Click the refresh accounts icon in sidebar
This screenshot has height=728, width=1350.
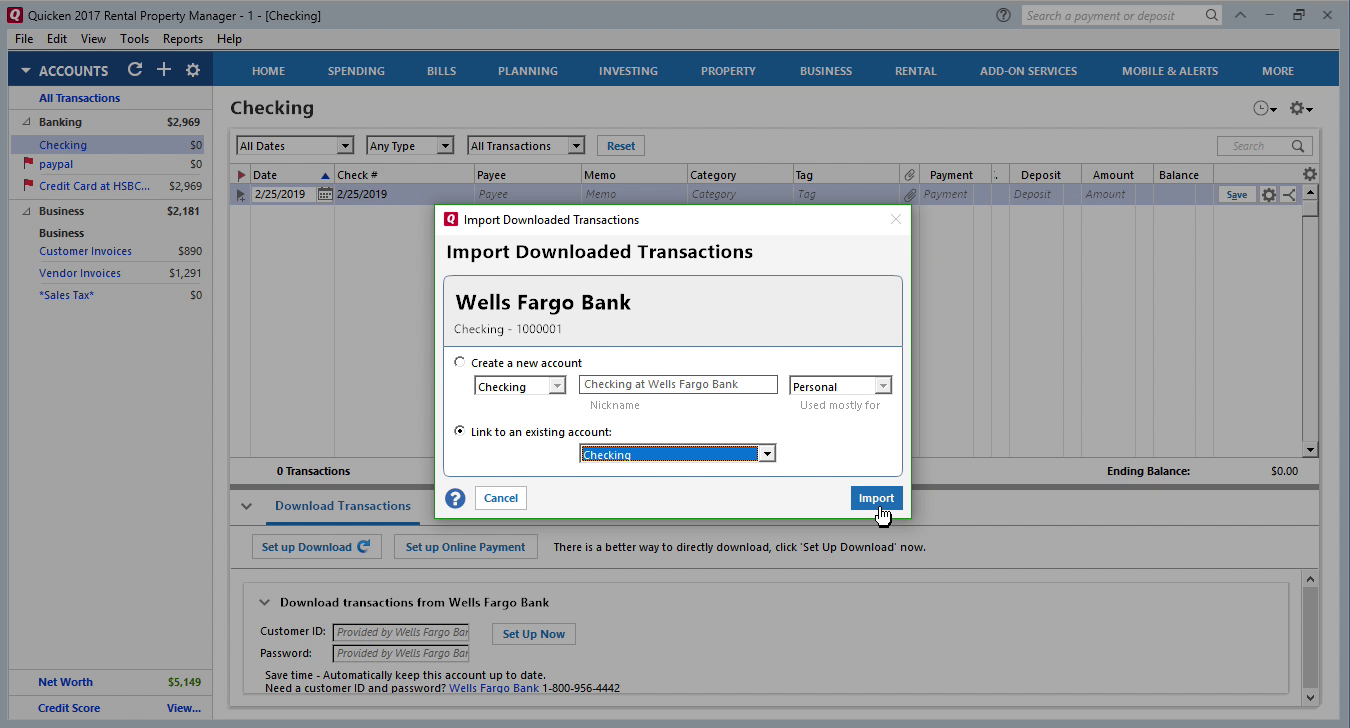tap(135, 70)
